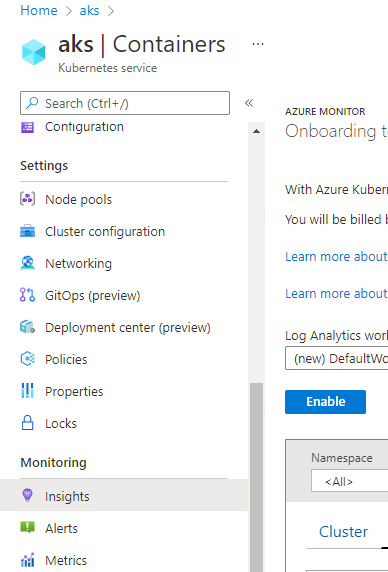Image resolution: width=388 pixels, height=572 pixels.
Task: Open the more options ellipsis beside title
Action: [258, 45]
